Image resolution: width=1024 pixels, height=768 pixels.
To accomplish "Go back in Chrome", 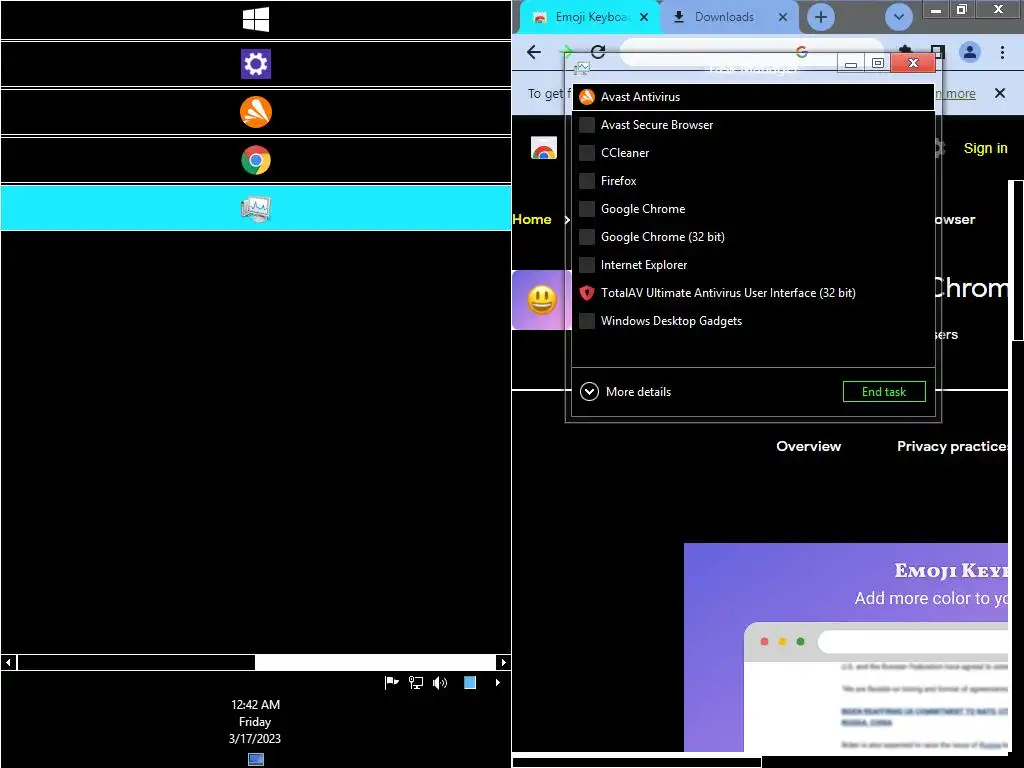I will pos(534,52).
